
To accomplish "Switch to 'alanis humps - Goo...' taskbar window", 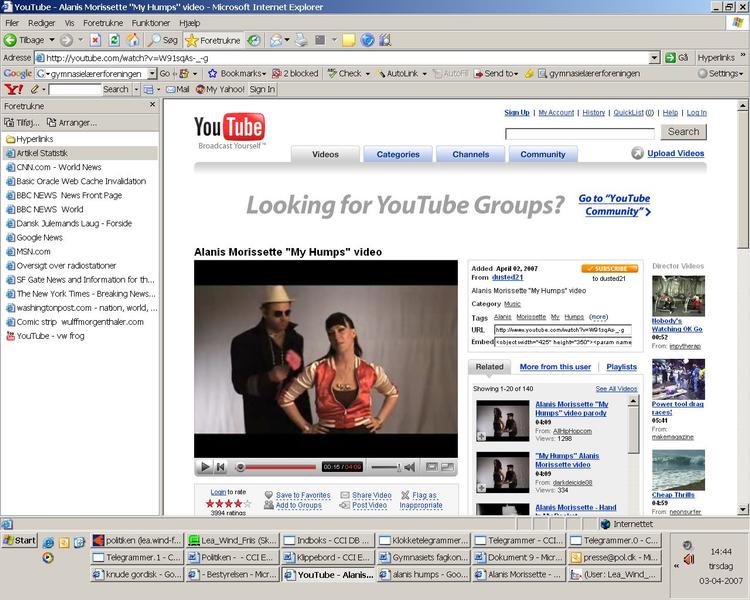I will (423, 574).
